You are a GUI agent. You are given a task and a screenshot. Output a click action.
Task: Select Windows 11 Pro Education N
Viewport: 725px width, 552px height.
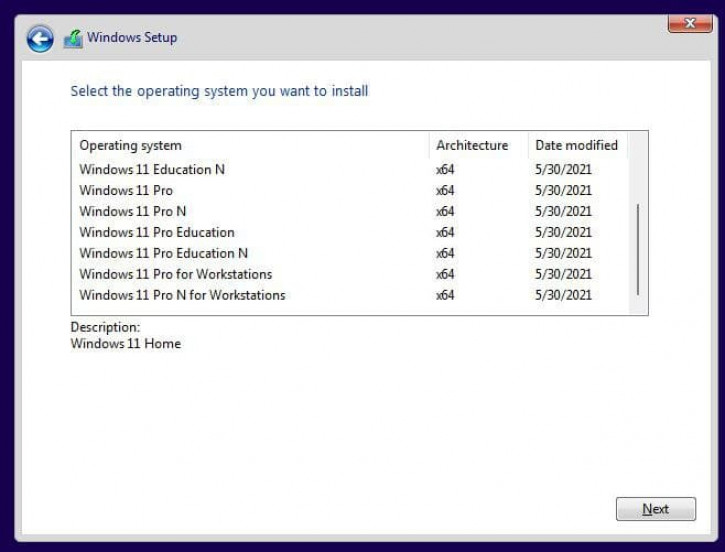click(x=350, y=253)
